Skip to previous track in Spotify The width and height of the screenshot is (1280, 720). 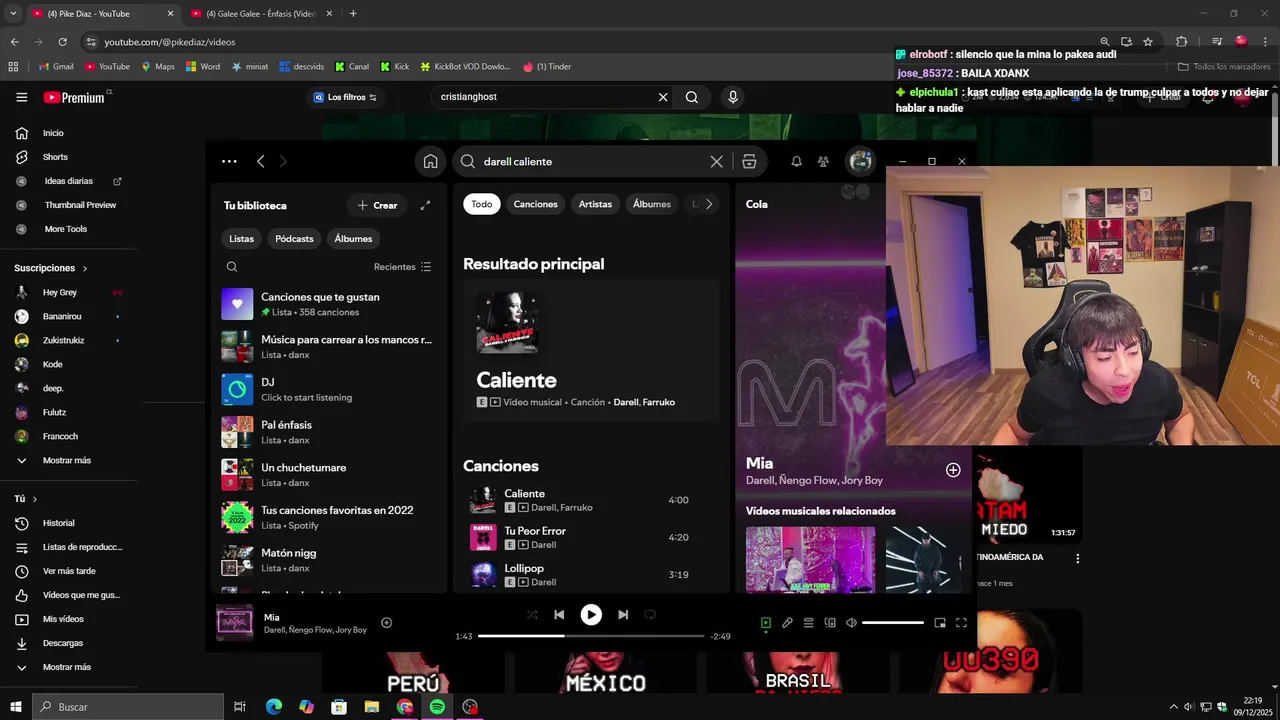[559, 615]
